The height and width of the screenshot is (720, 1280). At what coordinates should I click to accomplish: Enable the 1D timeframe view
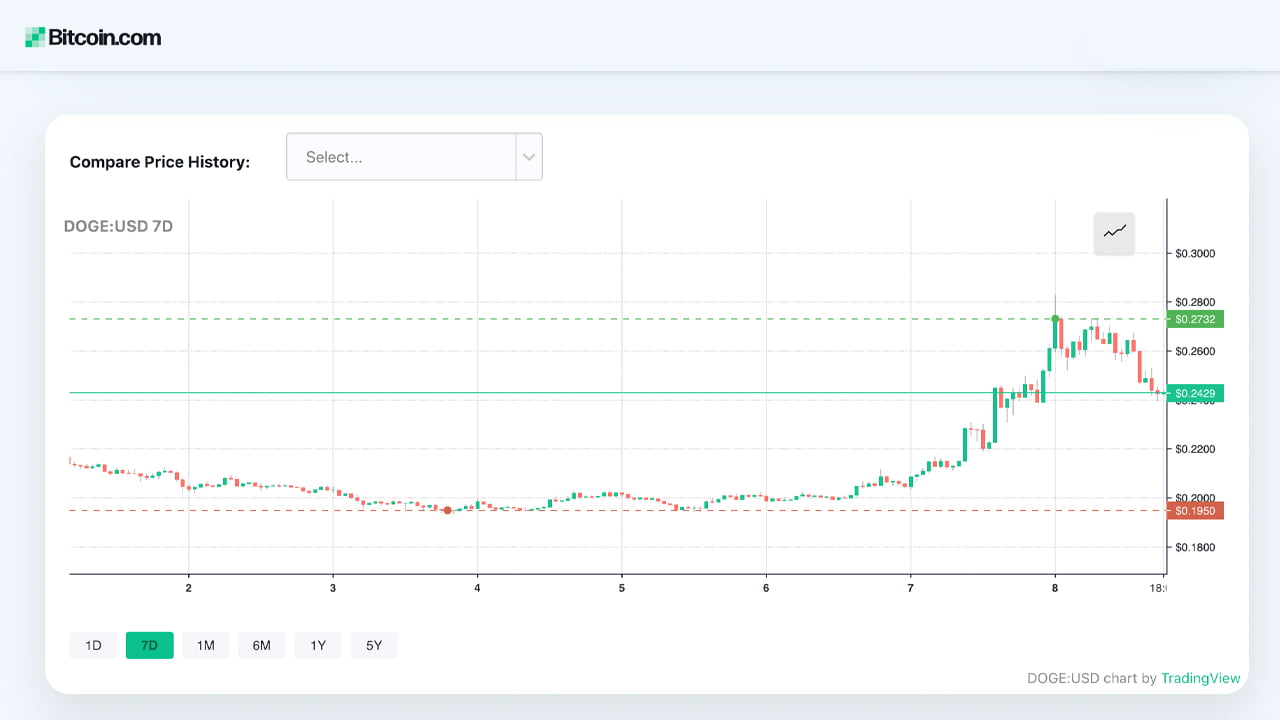93,645
